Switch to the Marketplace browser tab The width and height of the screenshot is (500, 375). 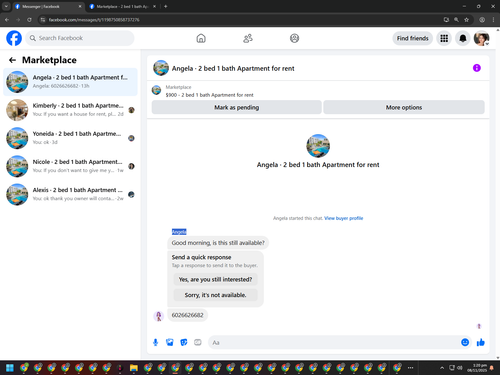[122, 6]
